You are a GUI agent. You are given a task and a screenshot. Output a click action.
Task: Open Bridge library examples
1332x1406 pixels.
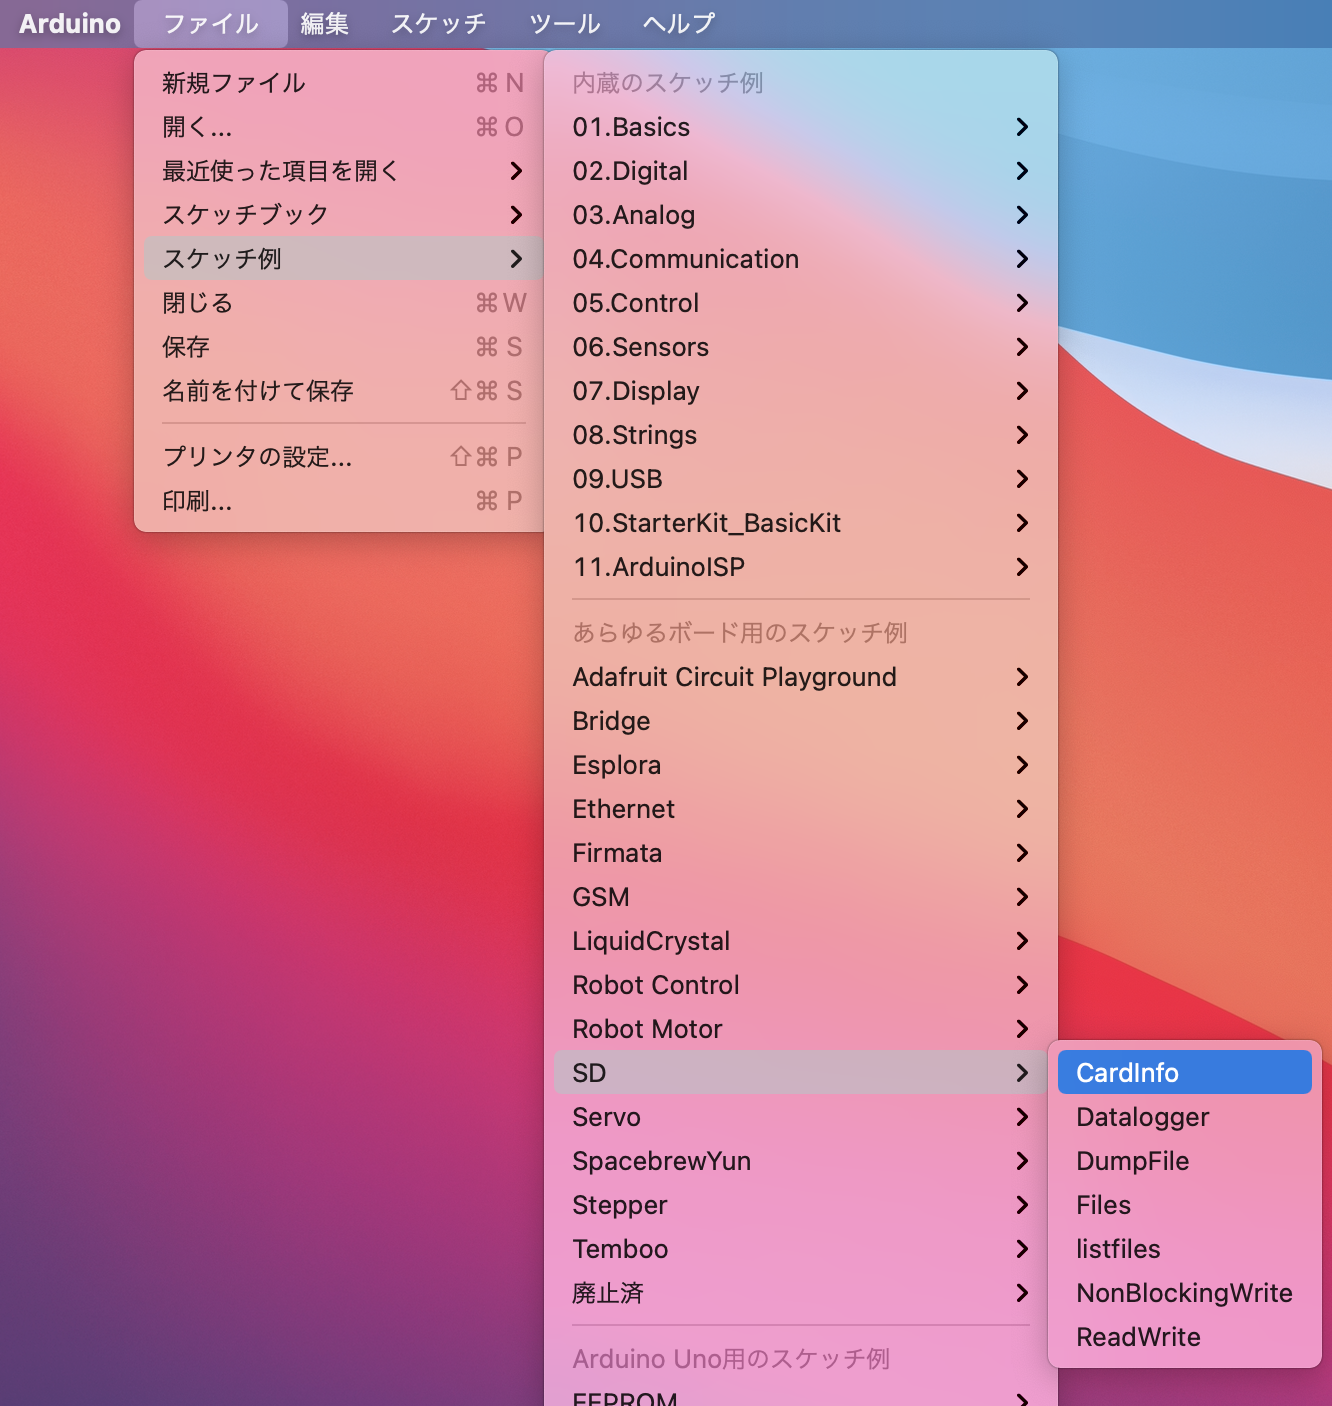click(800, 721)
